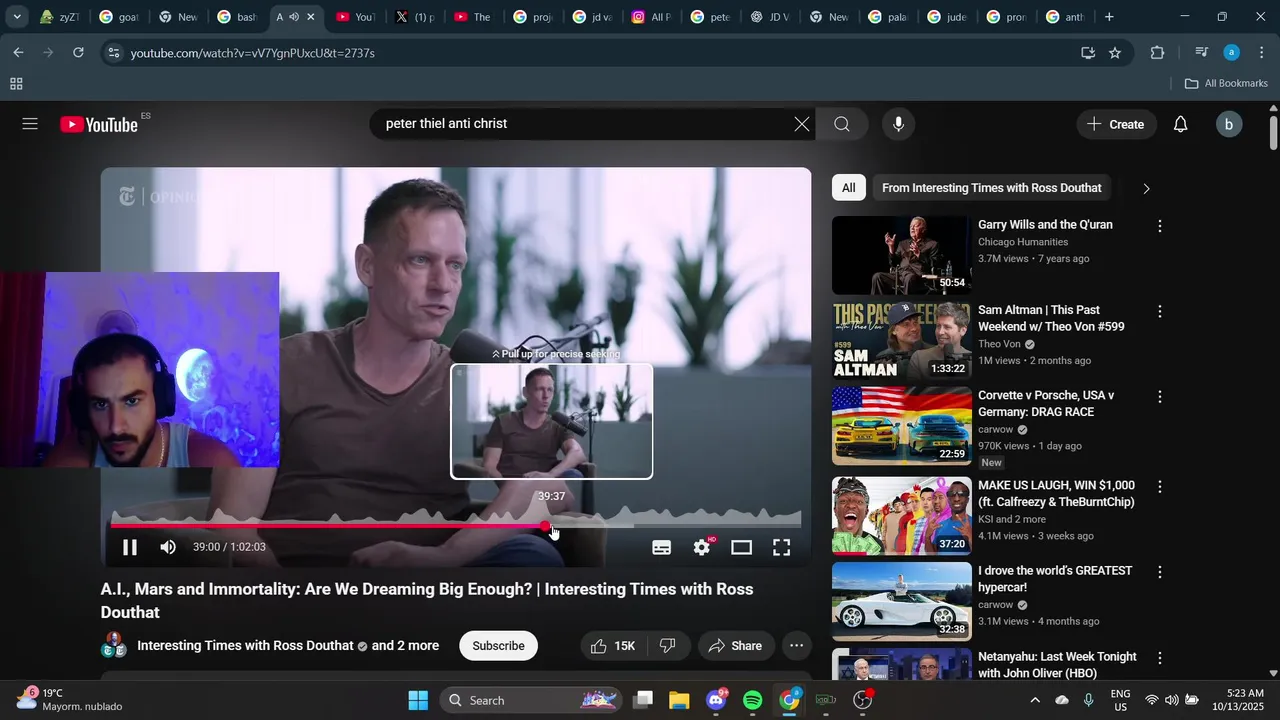The height and width of the screenshot is (720, 1280).
Task: Open the All Bookmarks folder
Action: (1226, 84)
